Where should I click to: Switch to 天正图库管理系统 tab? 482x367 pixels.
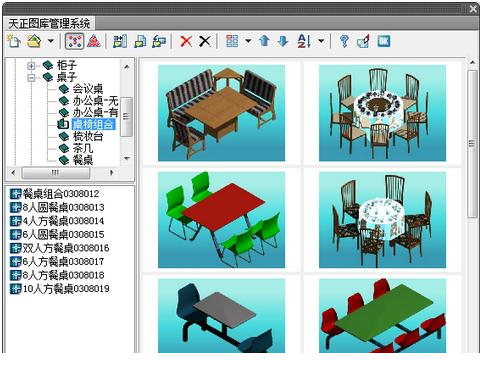(49, 24)
